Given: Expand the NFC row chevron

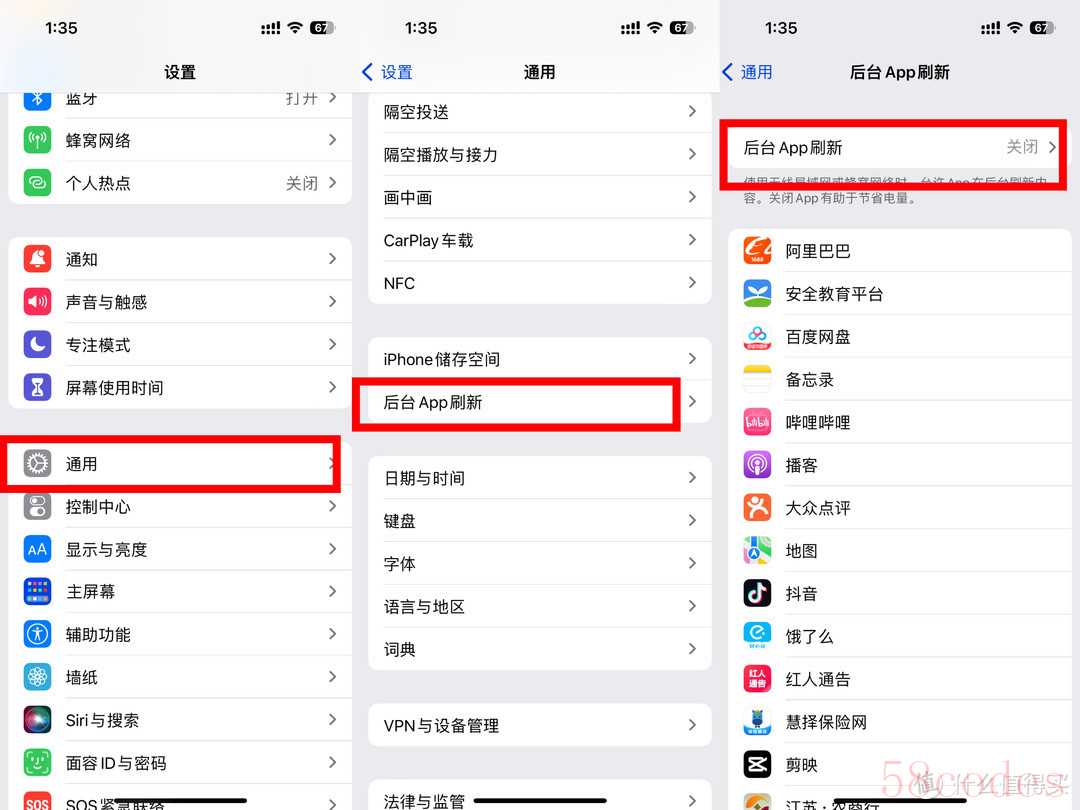Looking at the screenshot, I should (692, 283).
